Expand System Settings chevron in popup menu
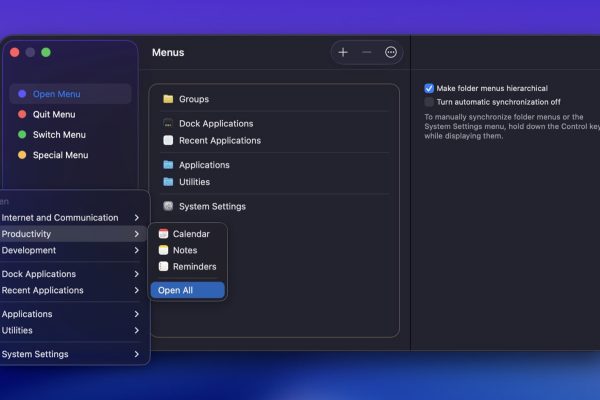This screenshot has height=400, width=600. (x=137, y=354)
